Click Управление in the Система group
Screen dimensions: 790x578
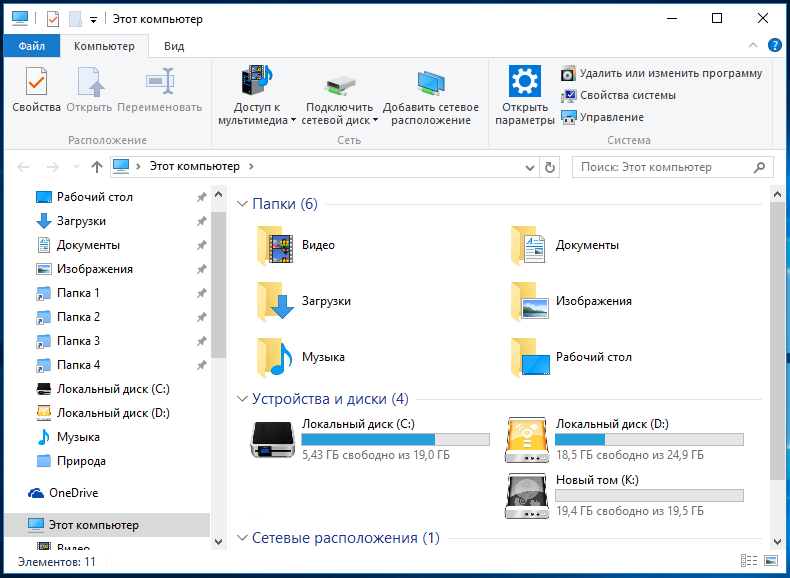(x=603, y=117)
